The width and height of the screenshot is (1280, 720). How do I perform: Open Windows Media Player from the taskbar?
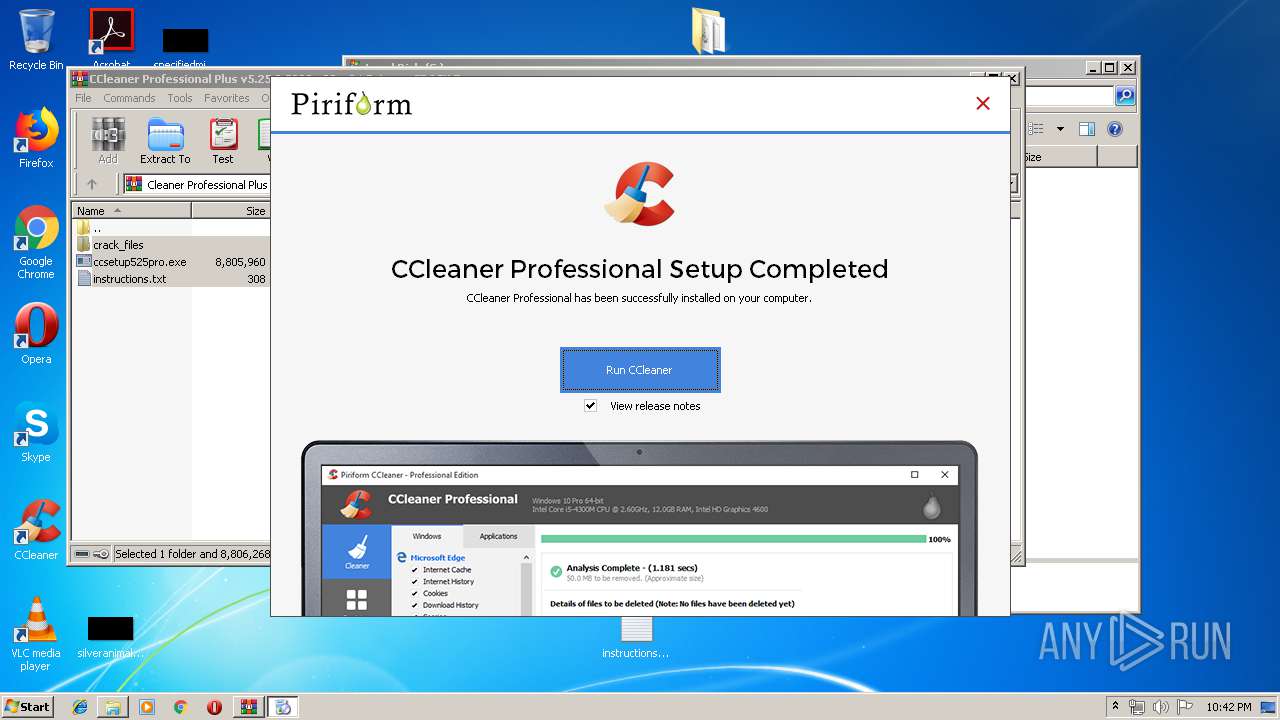pyautogui.click(x=147, y=707)
